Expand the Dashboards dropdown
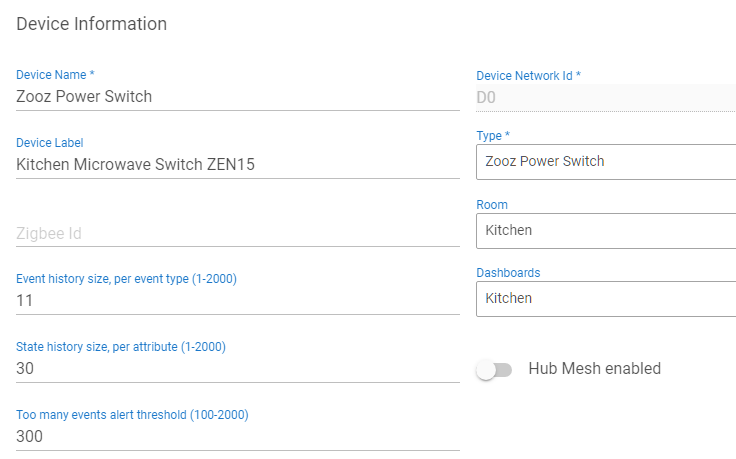Screen dimensions: 736x459 point(605,298)
